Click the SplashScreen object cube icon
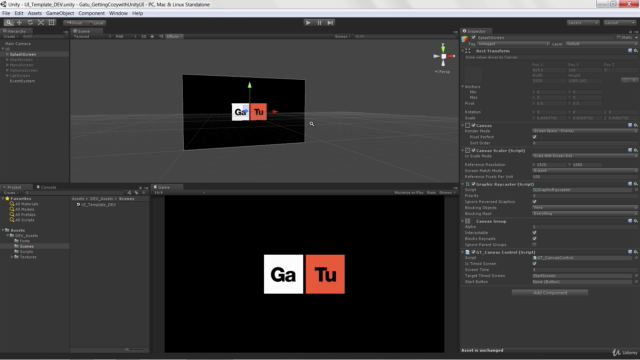640x360 pixels. [465, 38]
